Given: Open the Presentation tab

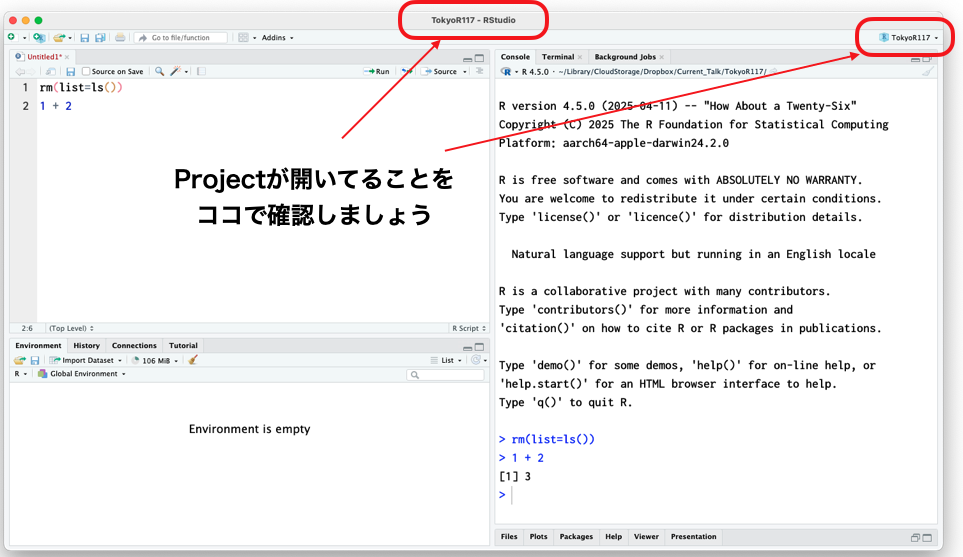Looking at the screenshot, I should point(693,537).
